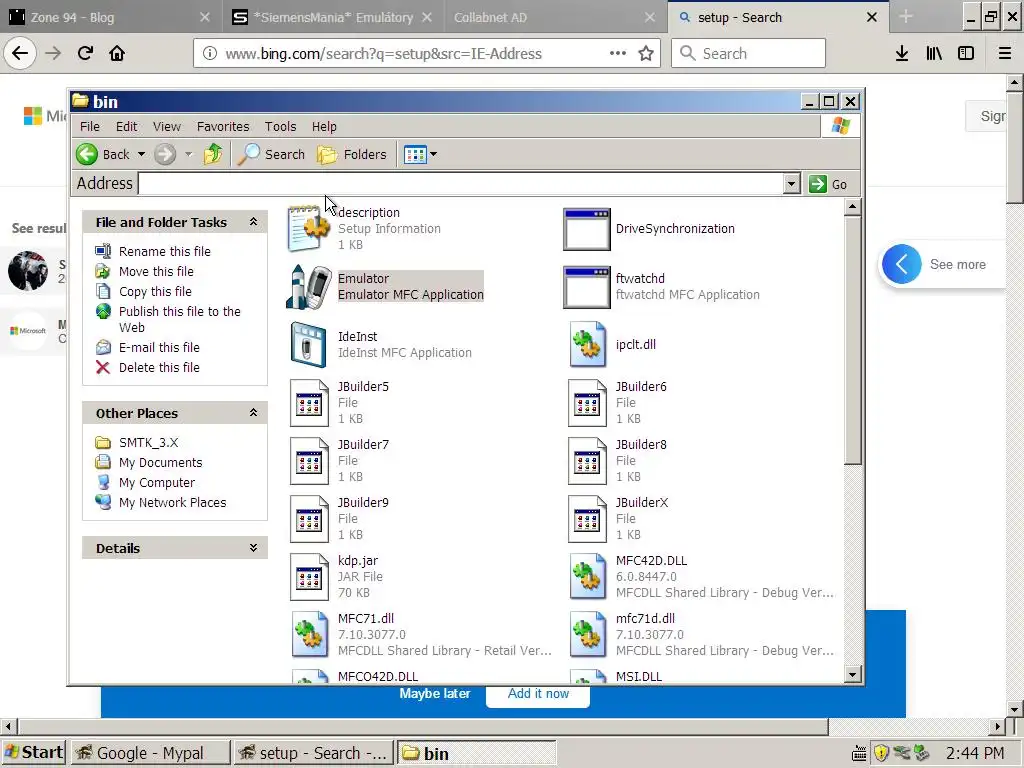Screen dimensions: 1024x768
Task: Switch to Google - Mypal taskbar item
Action: pyautogui.click(x=150, y=753)
